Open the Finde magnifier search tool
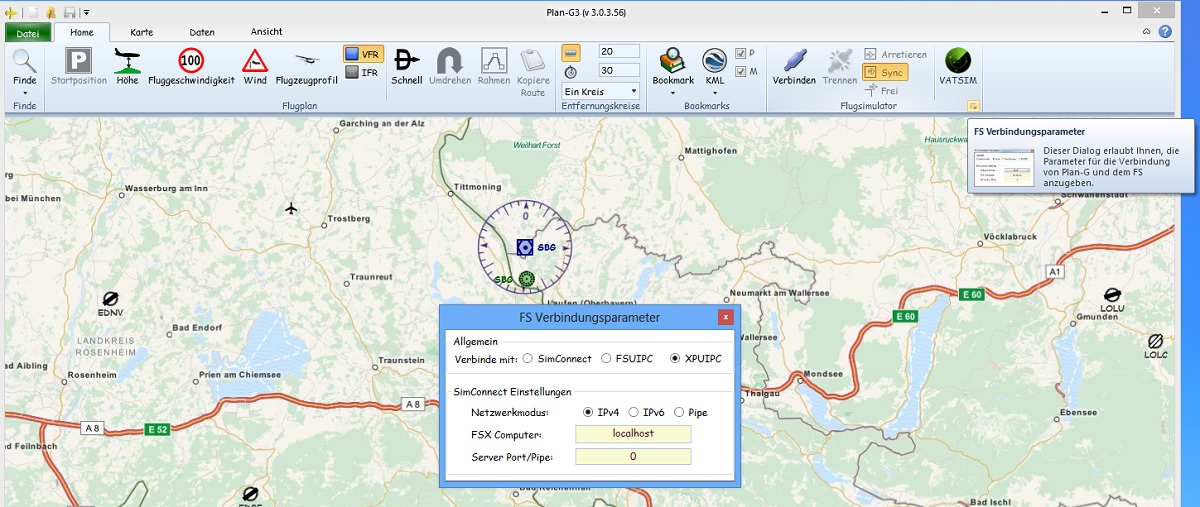 pos(25,61)
